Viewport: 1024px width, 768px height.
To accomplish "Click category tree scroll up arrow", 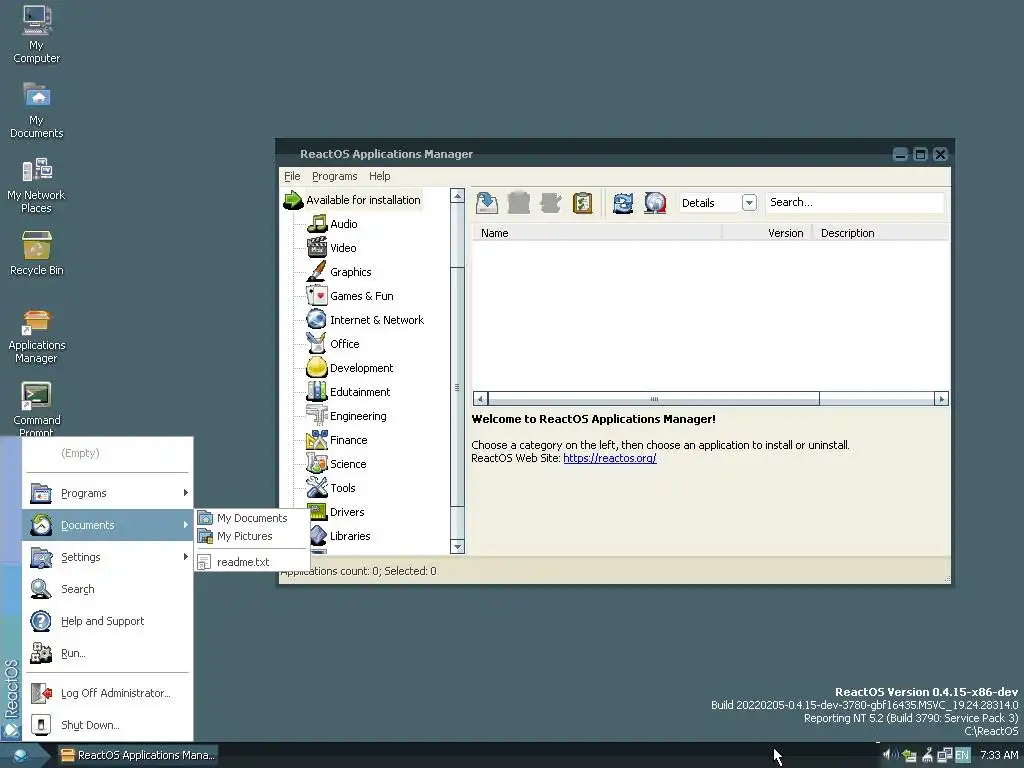I will pos(458,196).
